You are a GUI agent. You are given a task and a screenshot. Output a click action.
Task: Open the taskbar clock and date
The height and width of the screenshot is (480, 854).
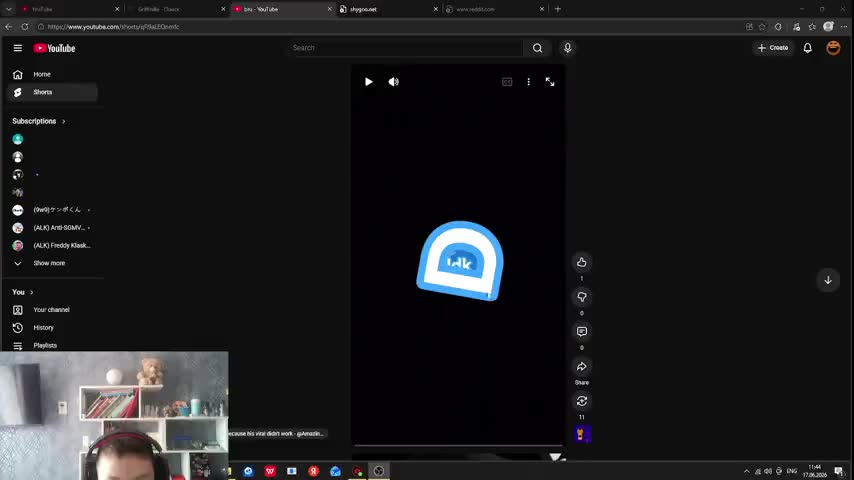coord(814,471)
